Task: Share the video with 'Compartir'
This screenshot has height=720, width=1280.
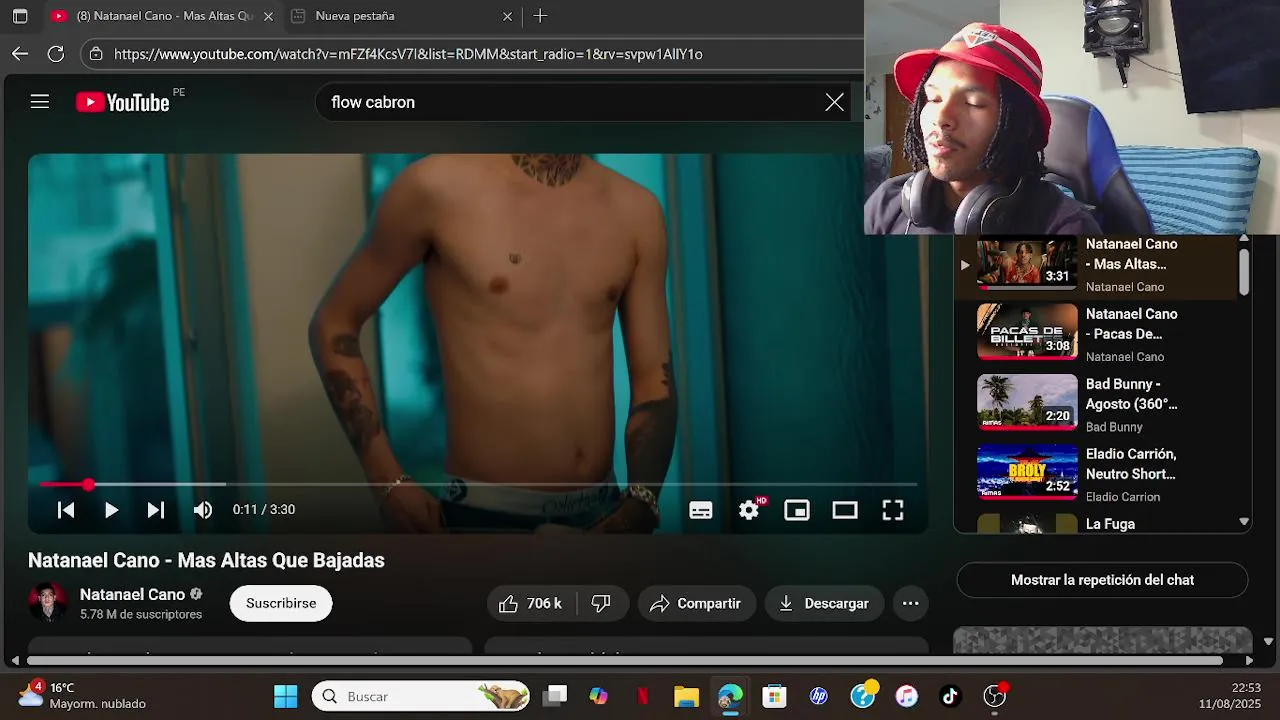Action: pyautogui.click(x=696, y=603)
